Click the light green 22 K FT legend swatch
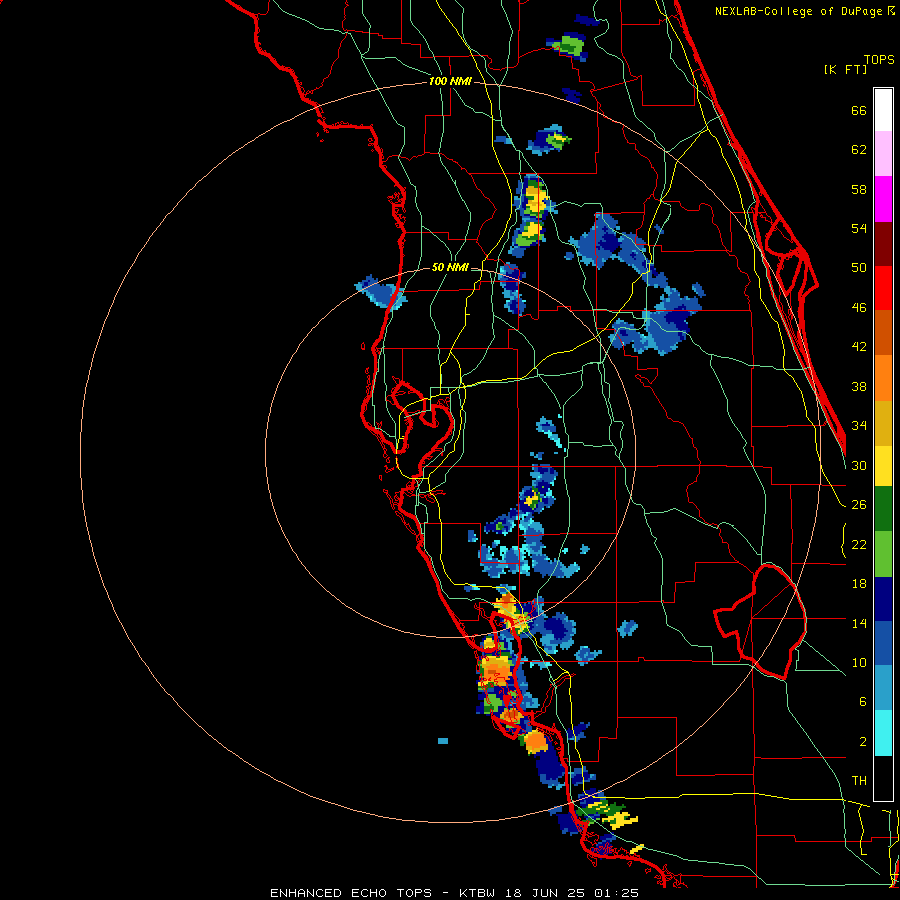This screenshot has width=900, height=900. click(x=883, y=554)
